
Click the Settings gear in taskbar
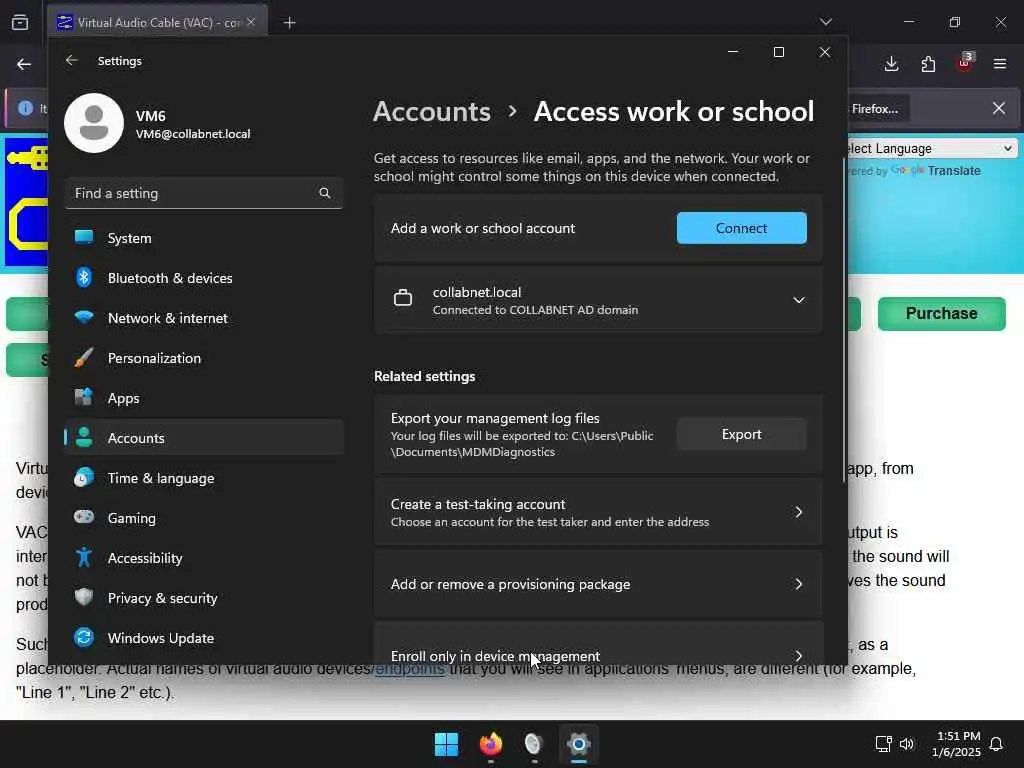[x=579, y=744]
